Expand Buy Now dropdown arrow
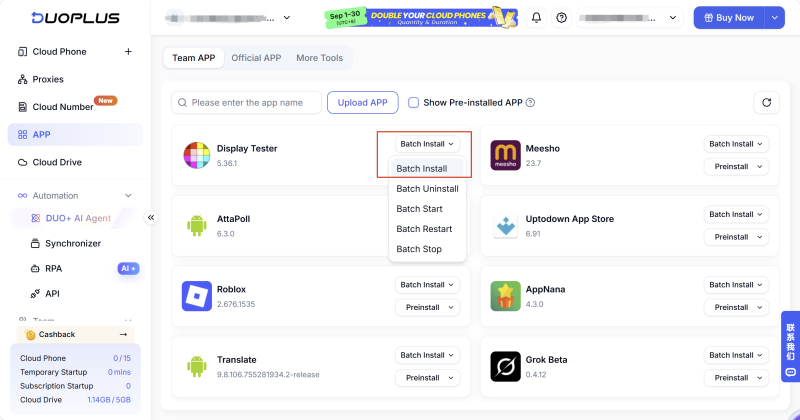 click(x=774, y=18)
